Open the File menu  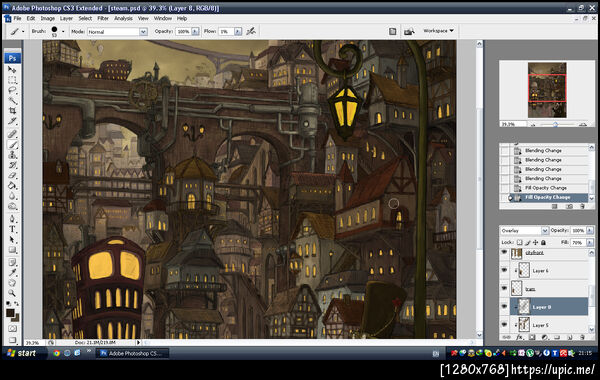pos(17,18)
